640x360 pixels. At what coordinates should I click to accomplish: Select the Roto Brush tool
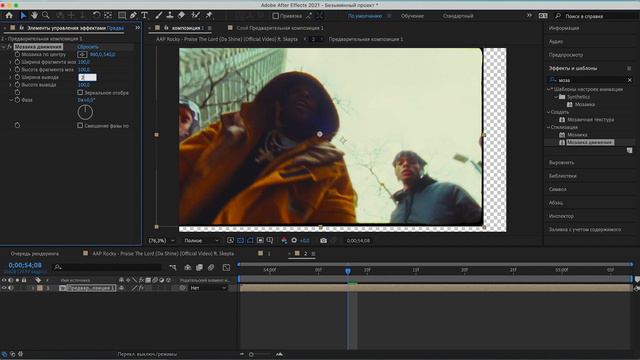(196, 16)
